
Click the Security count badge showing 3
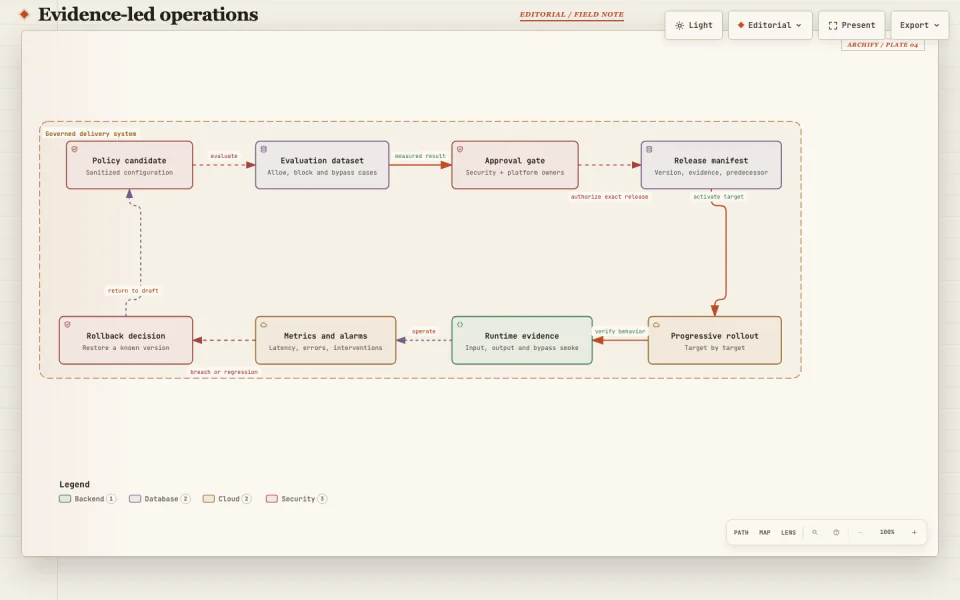tap(323, 499)
